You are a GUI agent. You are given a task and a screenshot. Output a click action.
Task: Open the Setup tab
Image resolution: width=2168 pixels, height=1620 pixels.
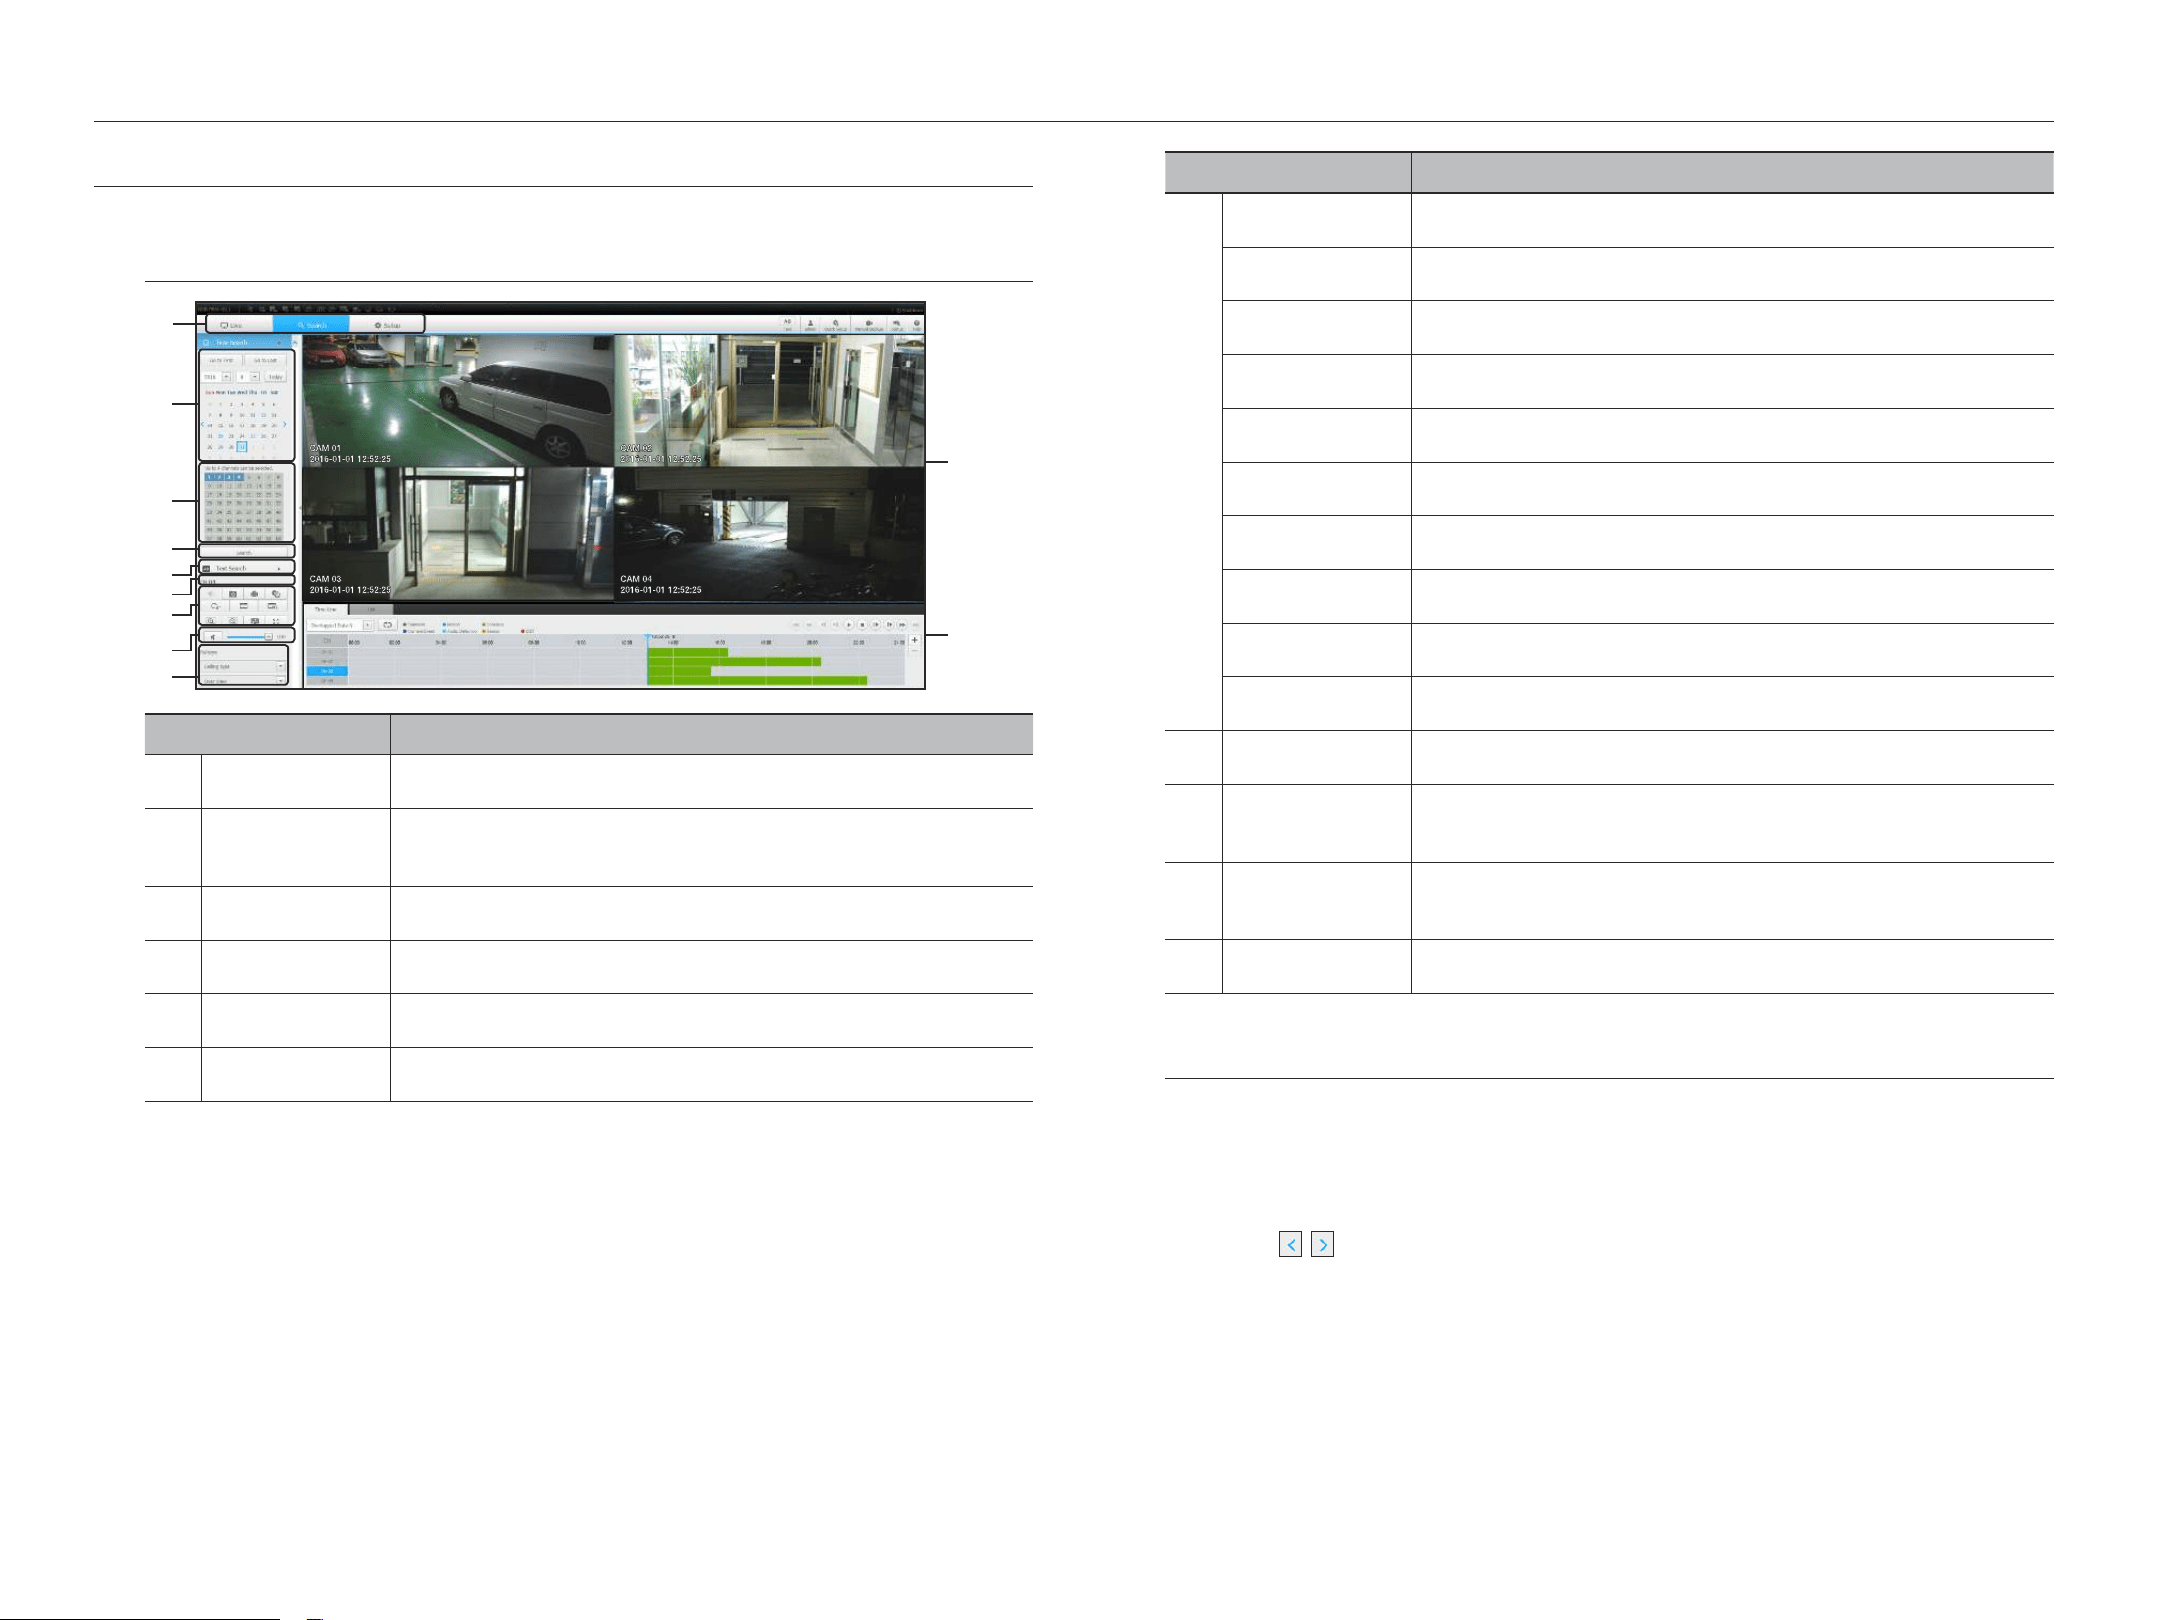[x=387, y=325]
